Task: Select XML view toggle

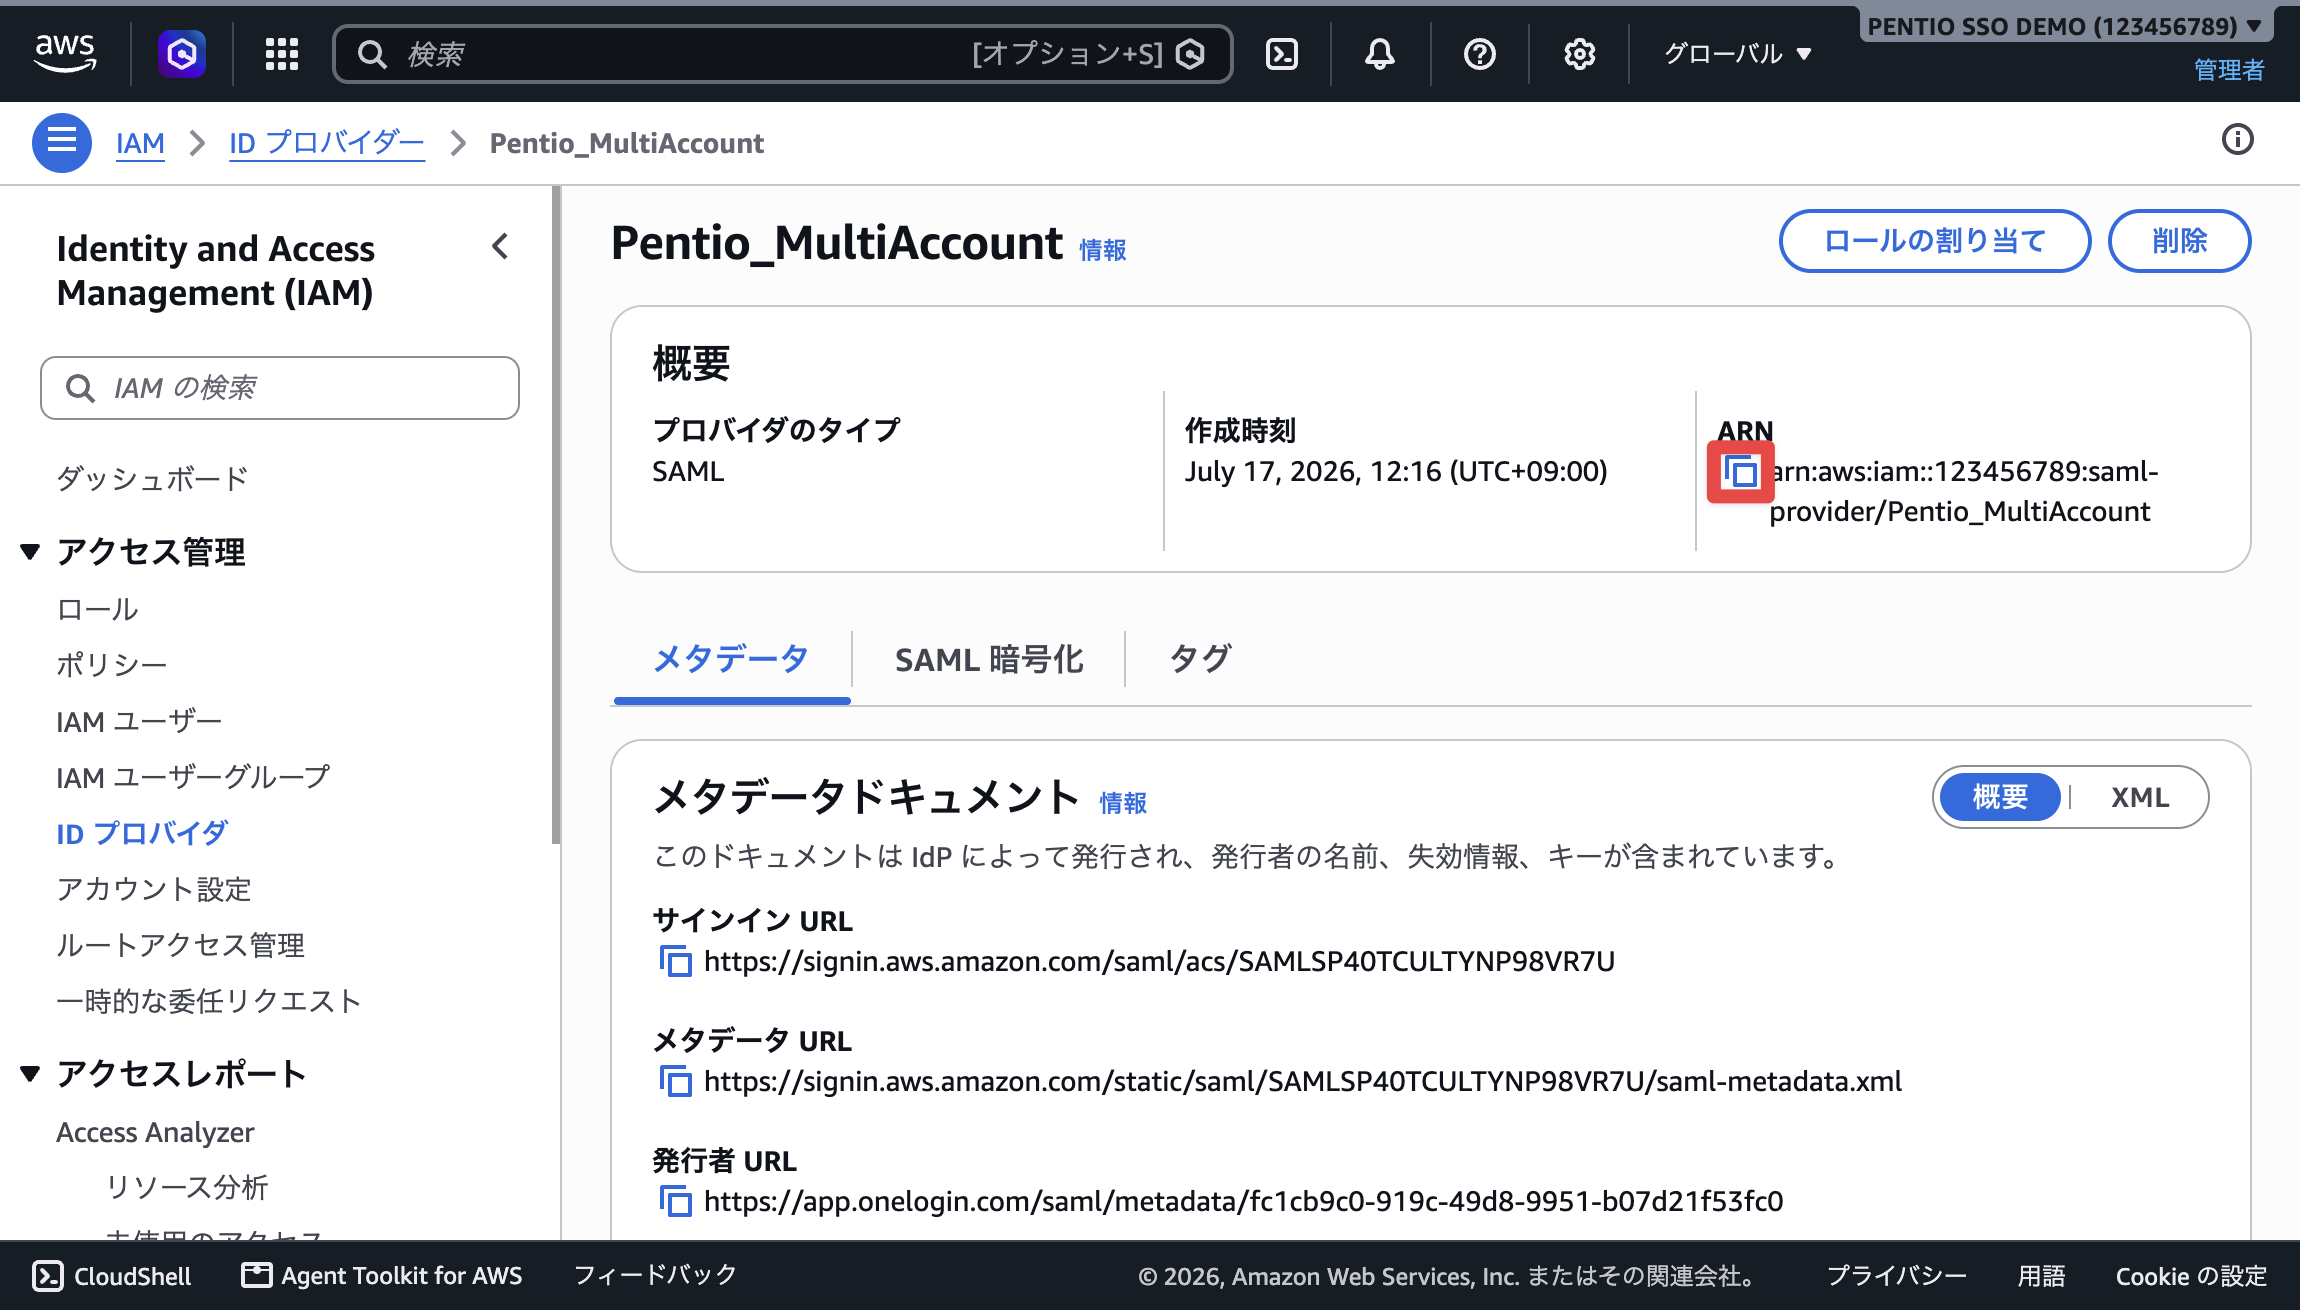Action: pyautogui.click(x=2140, y=797)
